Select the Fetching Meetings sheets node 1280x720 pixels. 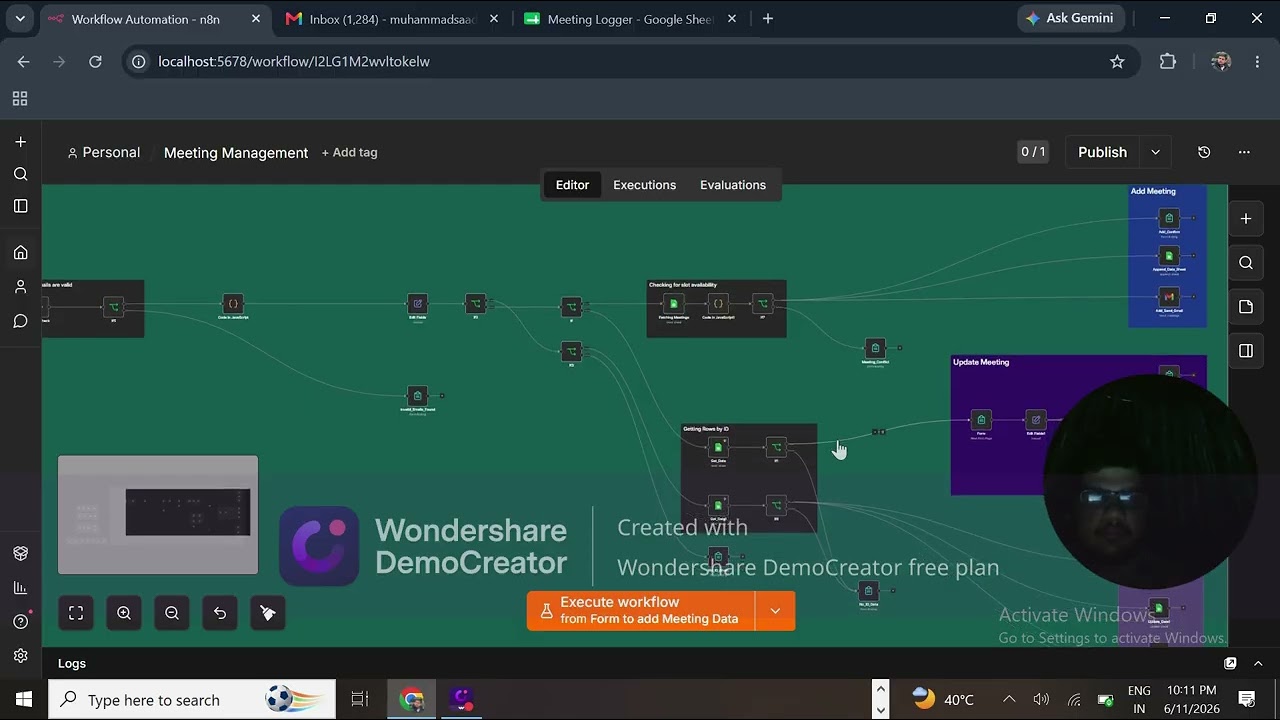(x=673, y=303)
